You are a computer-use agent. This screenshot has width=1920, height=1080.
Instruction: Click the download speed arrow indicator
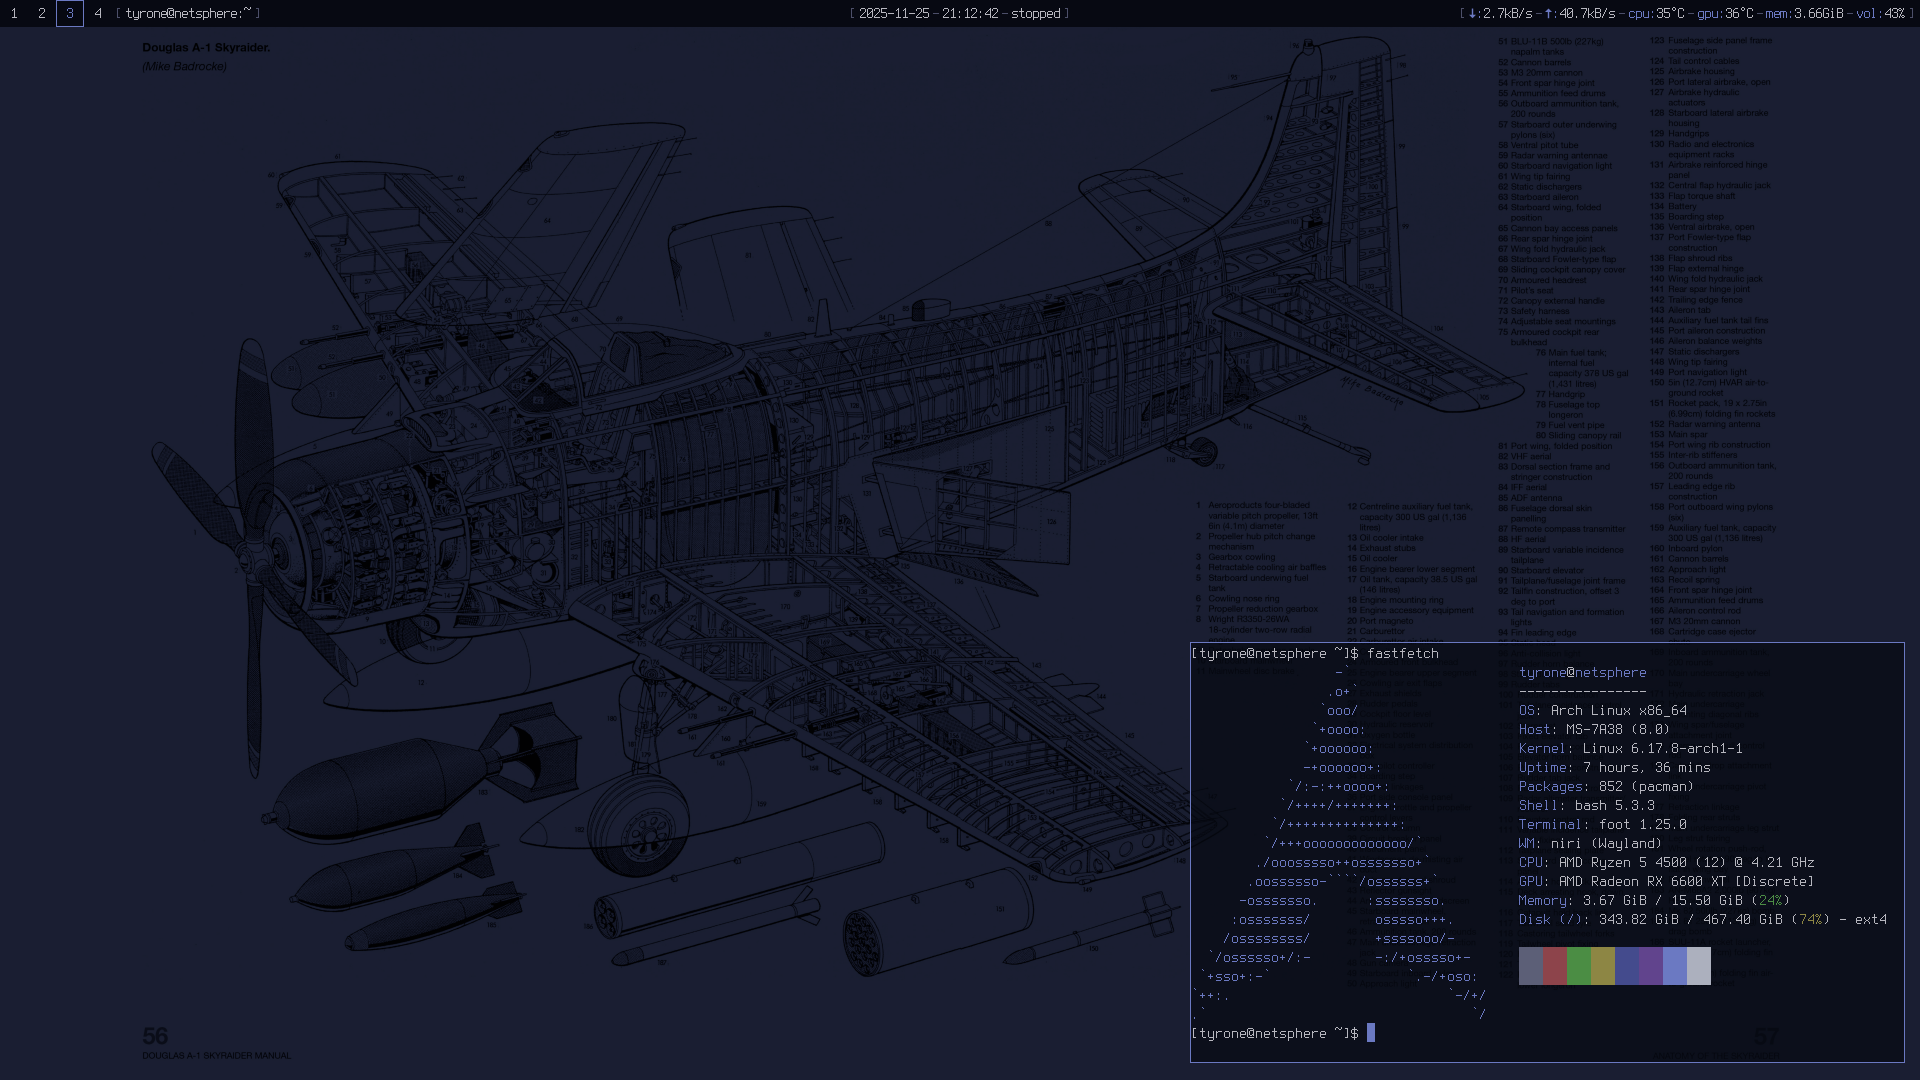click(x=1473, y=14)
